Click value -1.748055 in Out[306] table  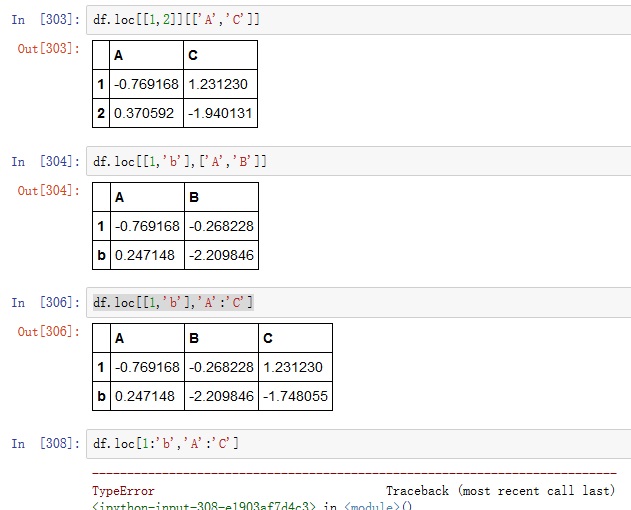pyautogui.click(x=295, y=396)
